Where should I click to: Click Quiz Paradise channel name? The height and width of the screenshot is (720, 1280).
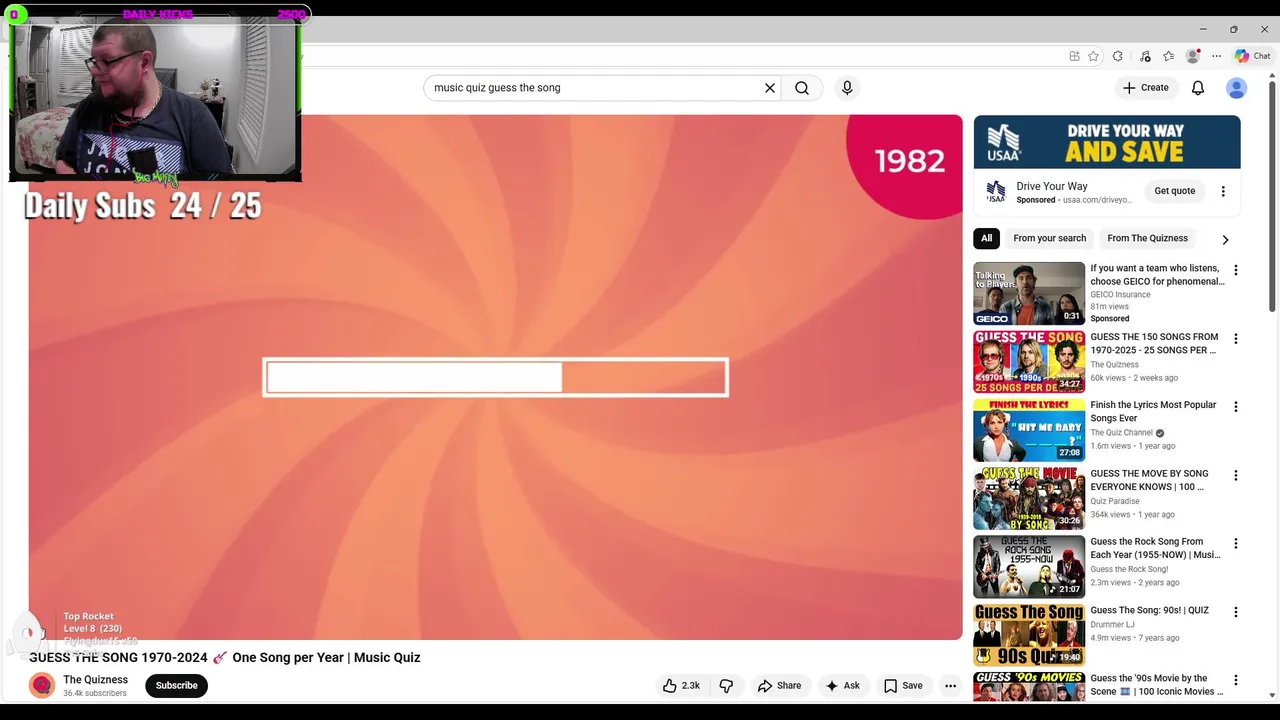click(1115, 501)
